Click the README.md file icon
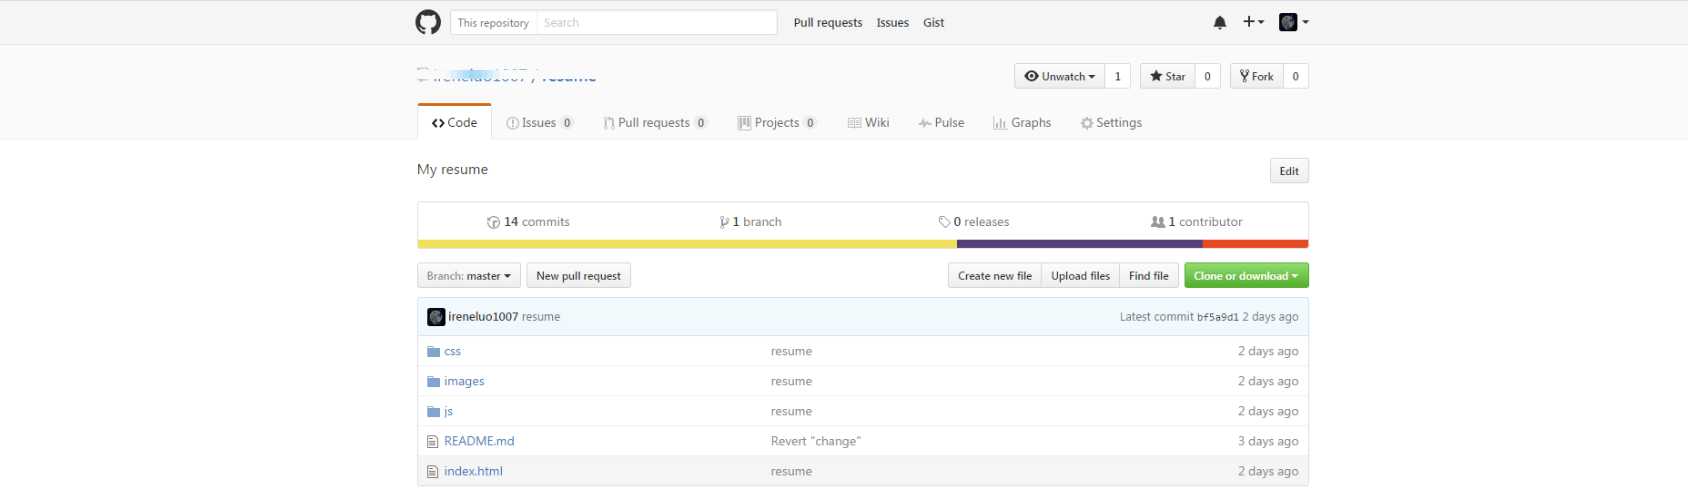Screen dimensions: 1688x491 coord(433,441)
